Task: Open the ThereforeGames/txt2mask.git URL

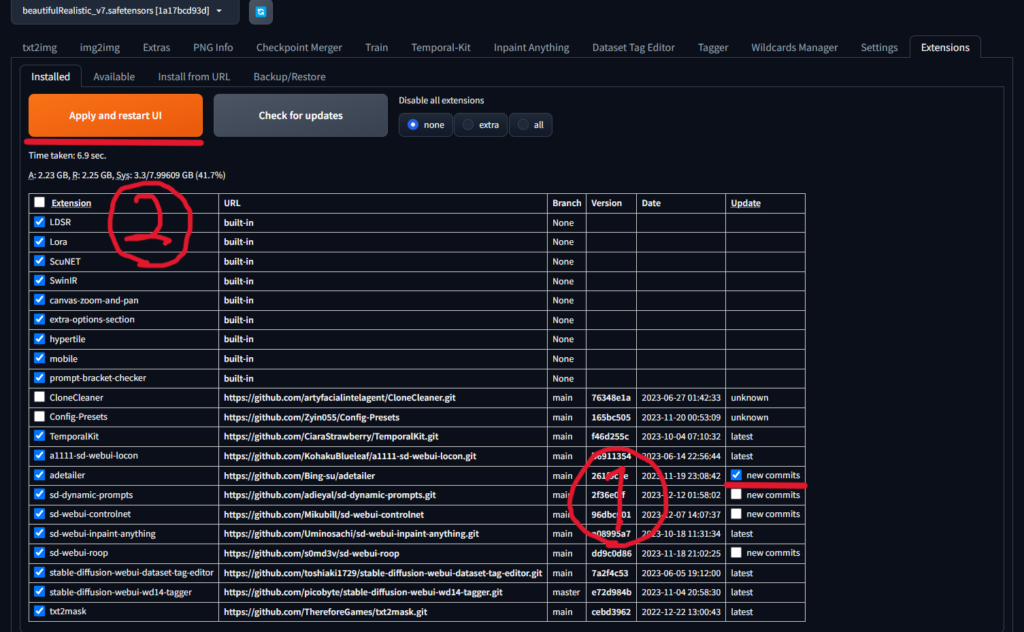Action: point(325,612)
